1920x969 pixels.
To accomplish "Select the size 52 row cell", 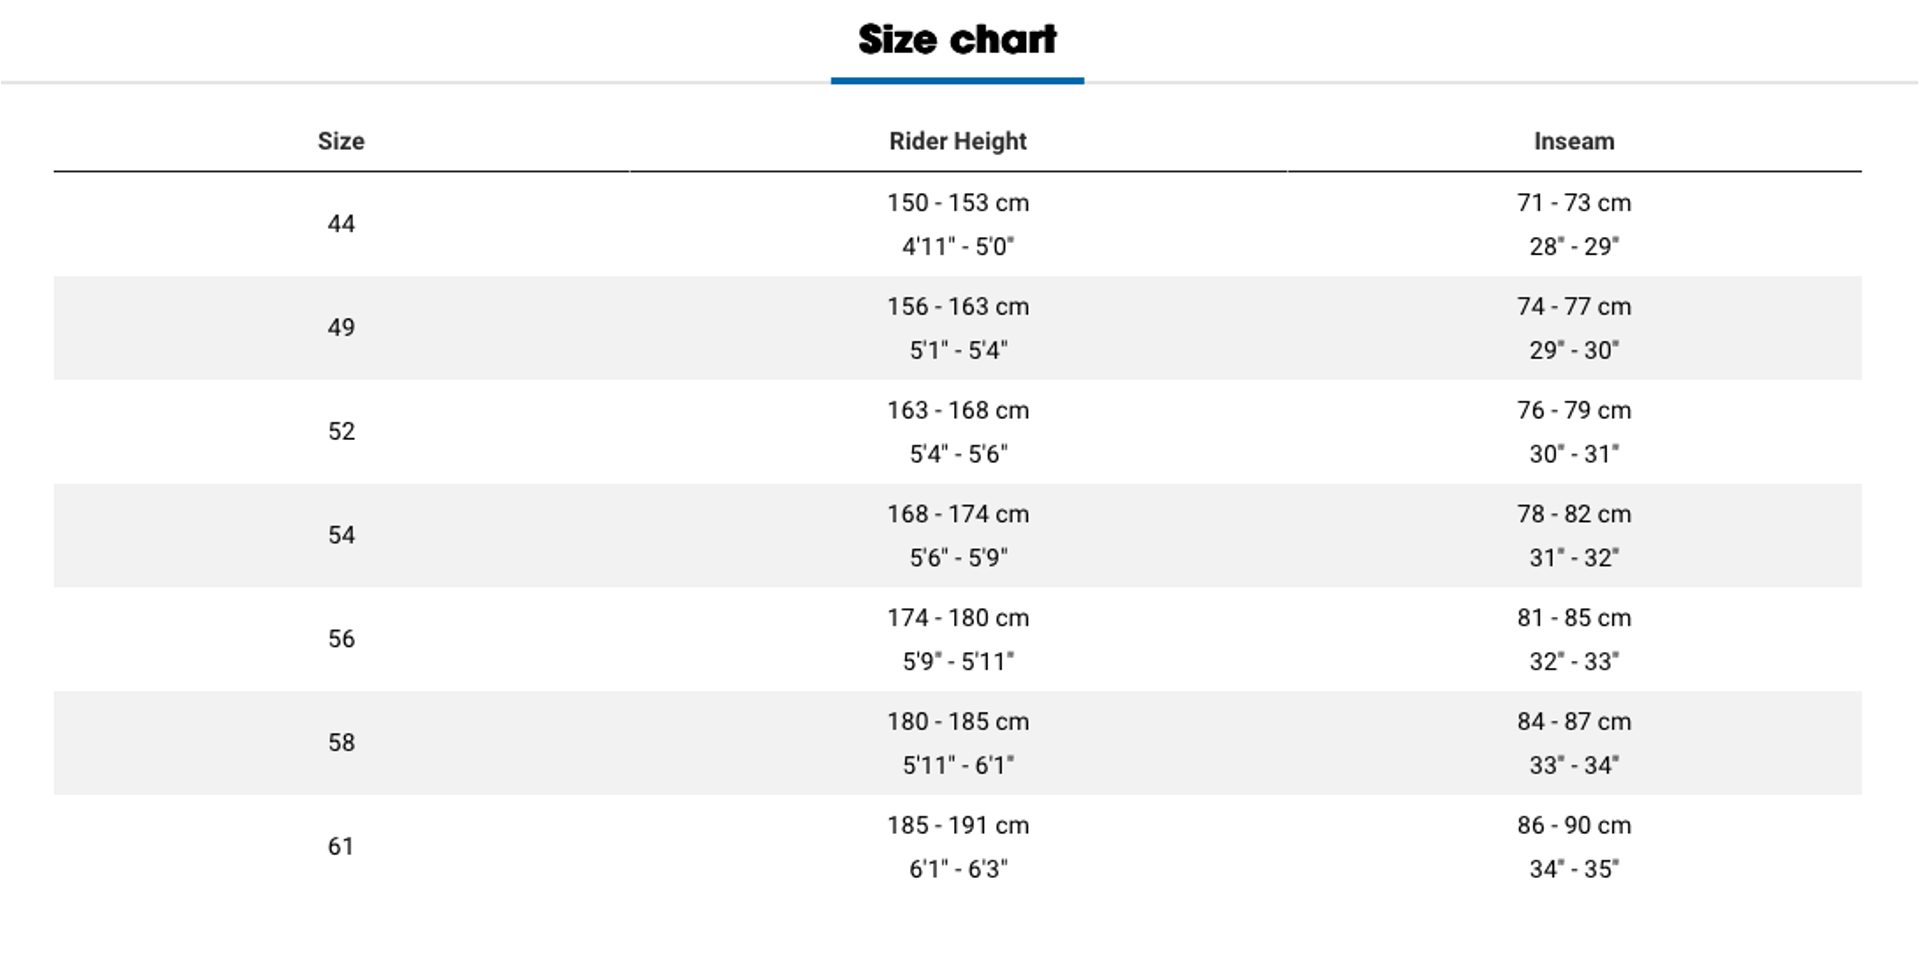I will [341, 431].
